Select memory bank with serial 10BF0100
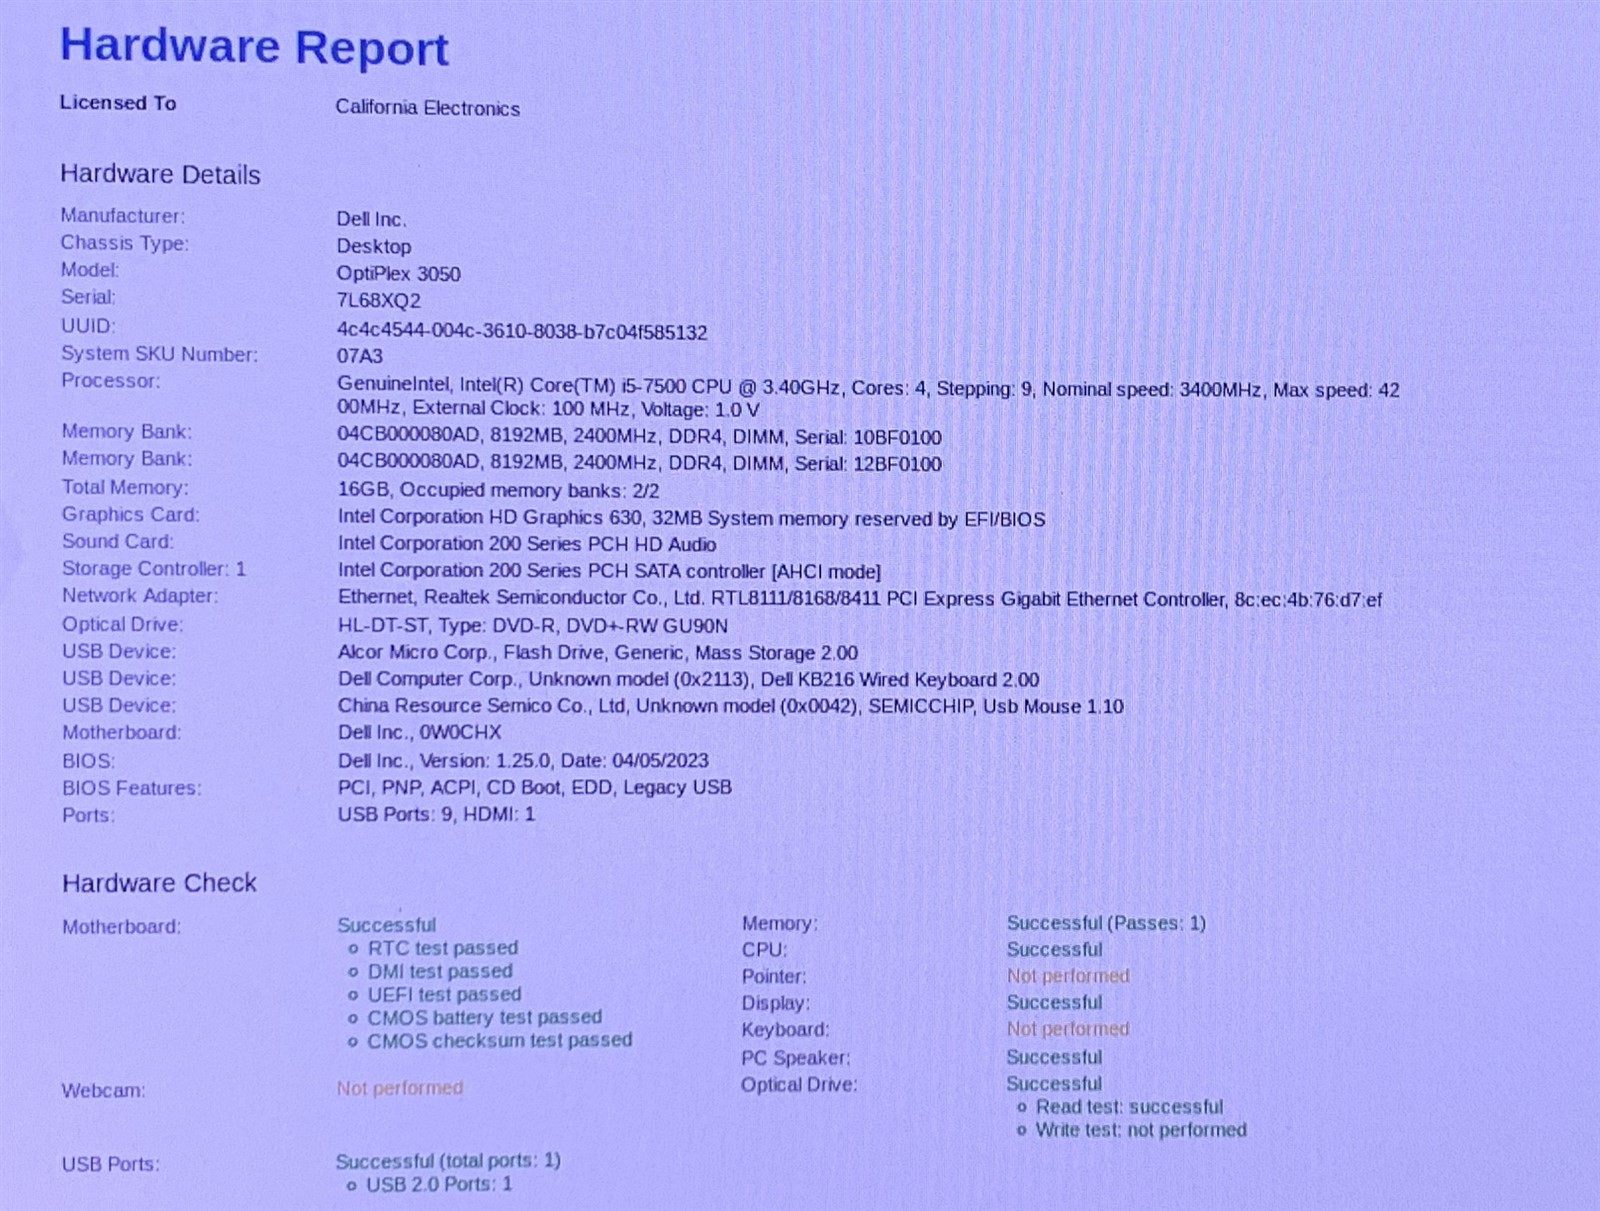 tap(639, 437)
